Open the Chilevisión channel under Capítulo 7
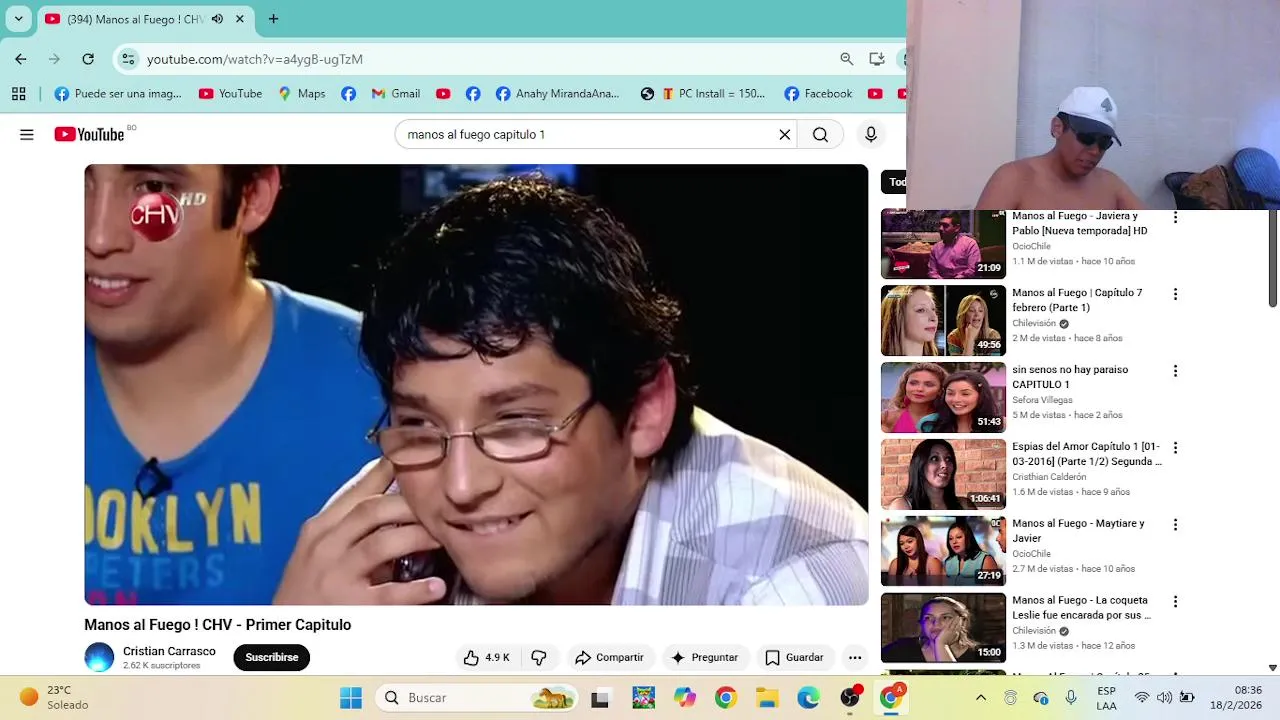Viewport: 1280px width, 720px height. click(x=1034, y=324)
